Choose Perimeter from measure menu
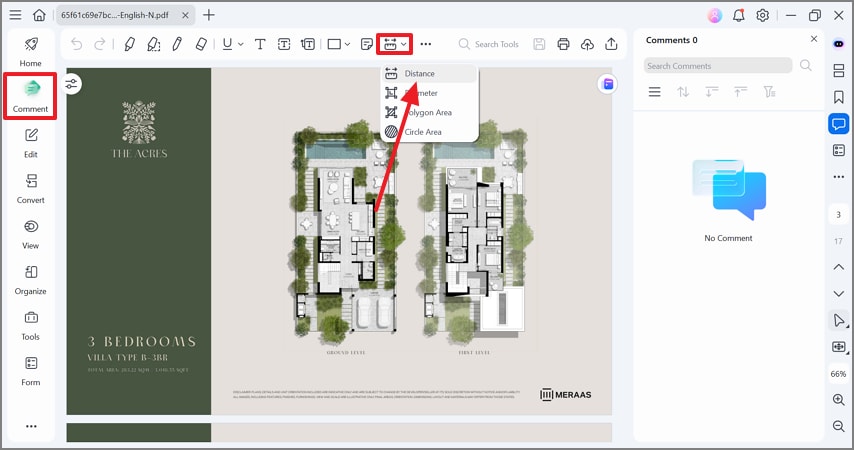 (429, 93)
